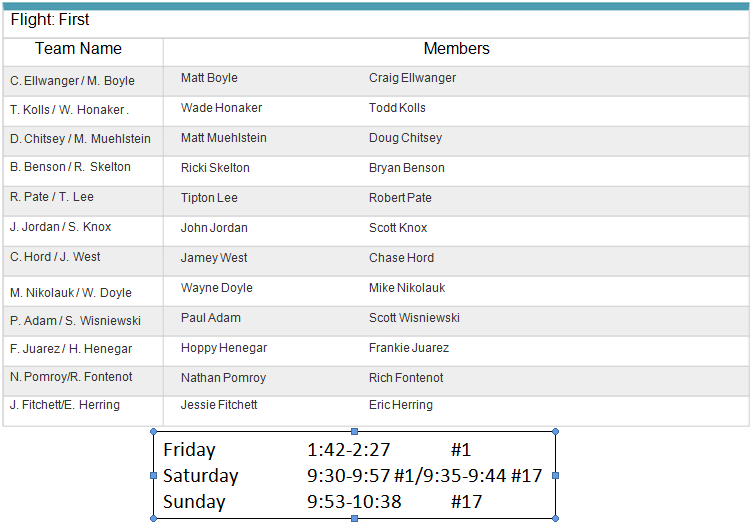The height and width of the screenshot is (522, 753).
Task: Select the "Team Name" column header
Action: pos(78,49)
